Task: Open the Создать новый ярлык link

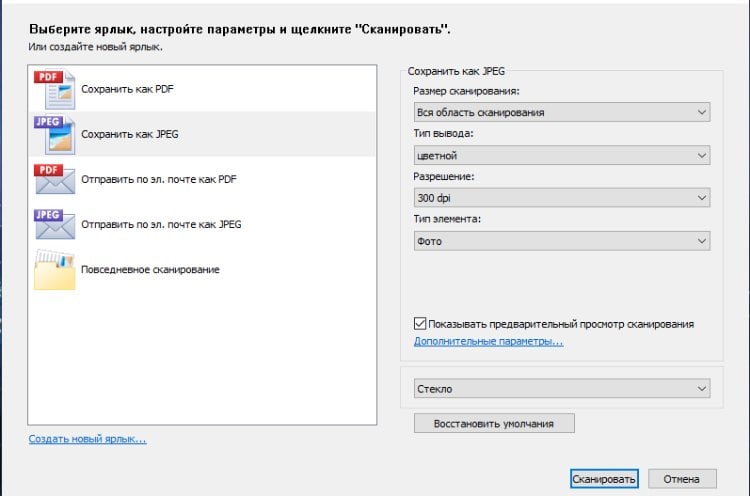Action: point(88,439)
